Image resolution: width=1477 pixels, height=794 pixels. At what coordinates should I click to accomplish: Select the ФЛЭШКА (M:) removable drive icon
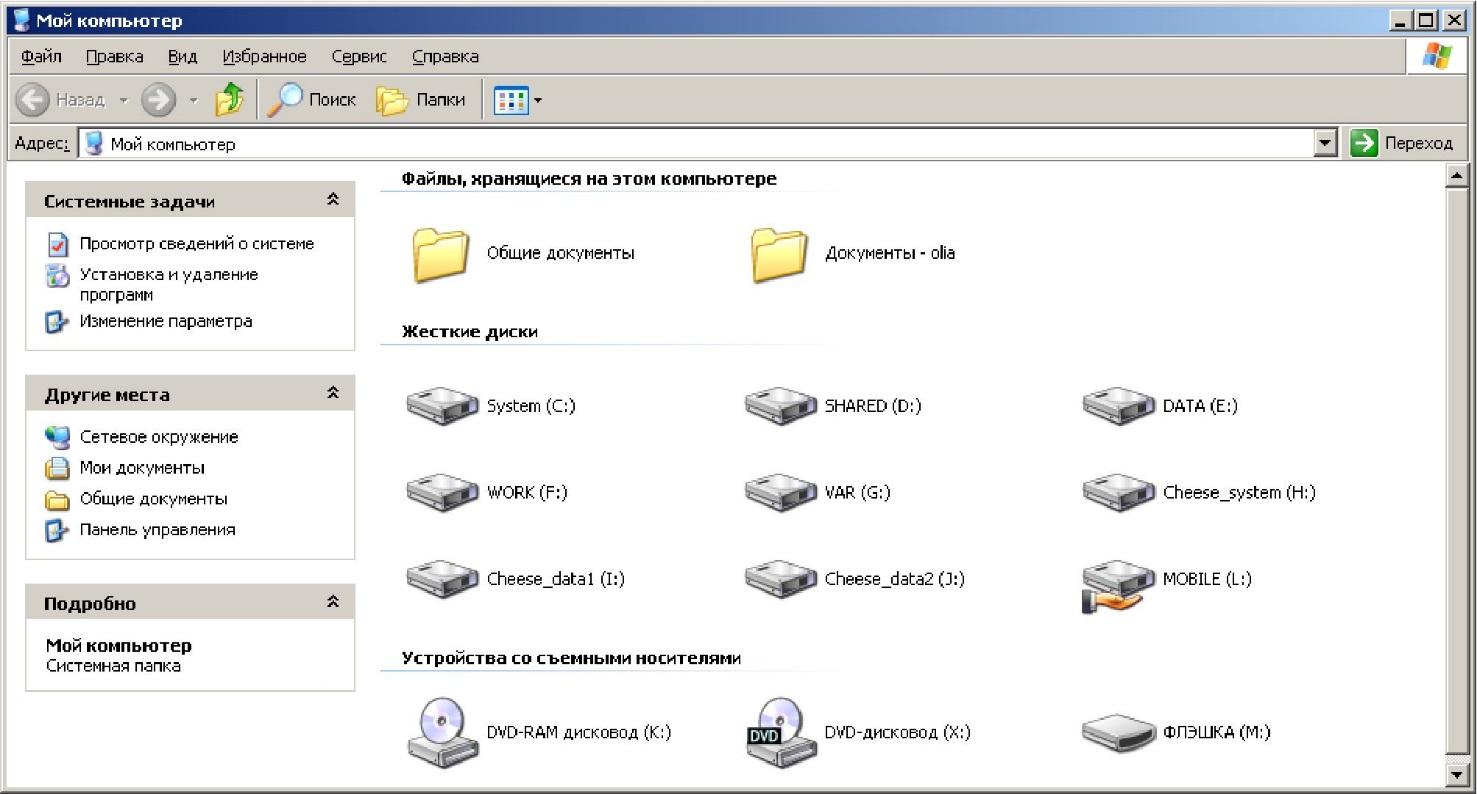pyautogui.click(x=1119, y=732)
